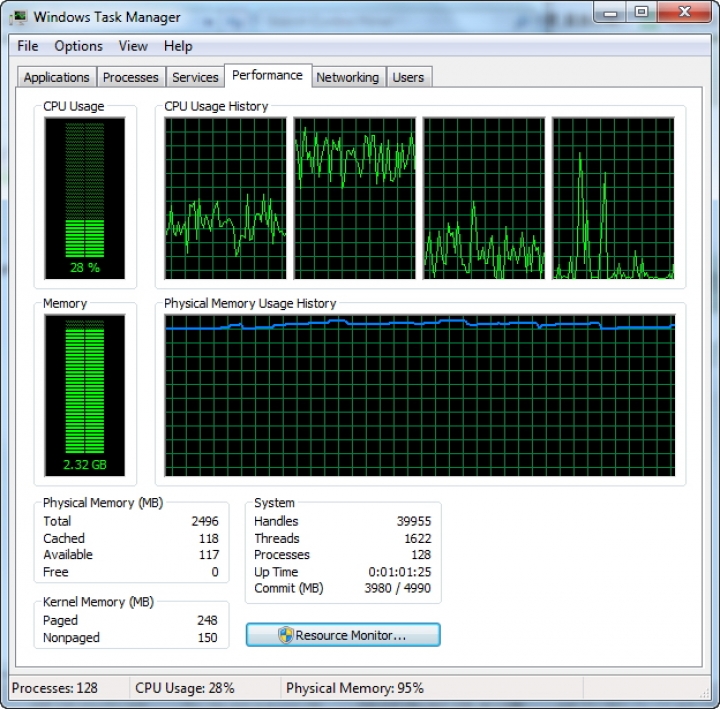Click the Paged kernel memory value 248

[207, 620]
